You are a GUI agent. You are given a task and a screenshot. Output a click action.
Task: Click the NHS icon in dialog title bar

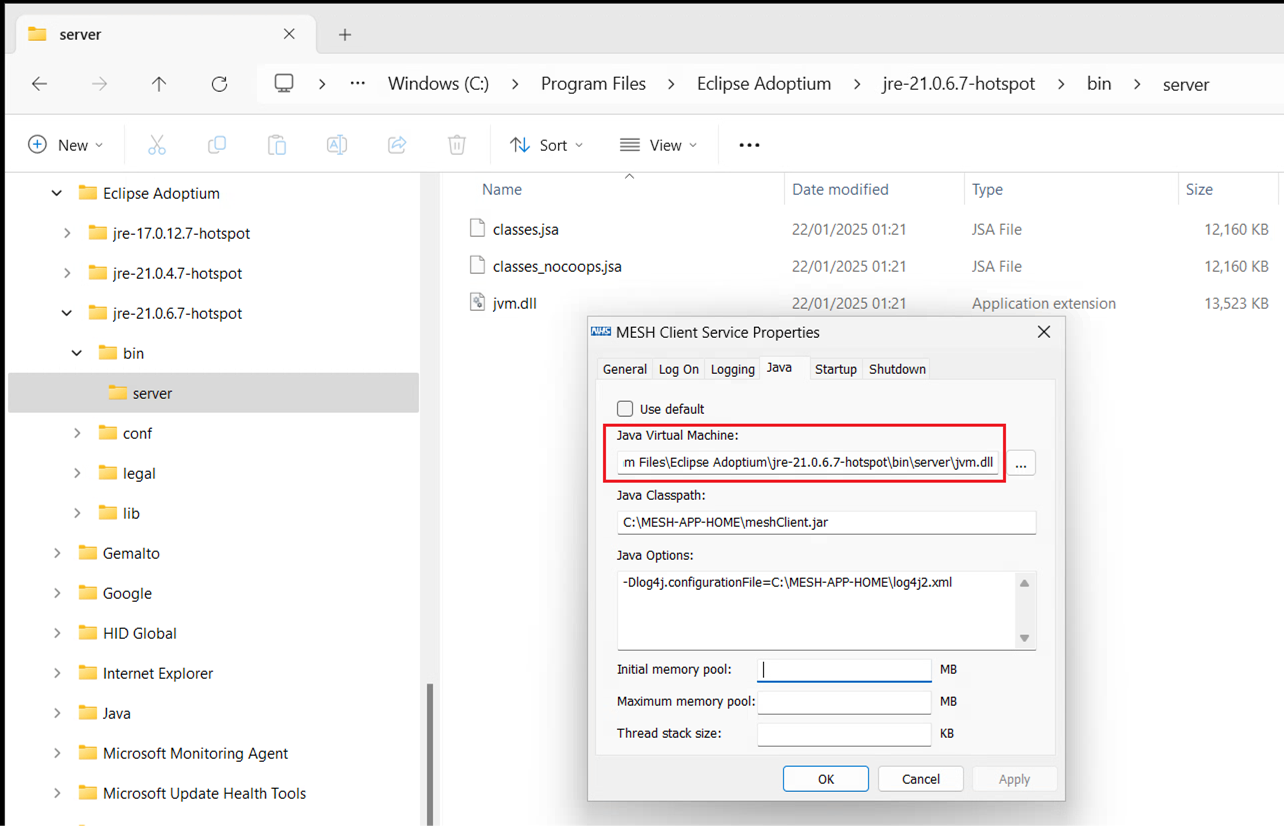pos(601,332)
